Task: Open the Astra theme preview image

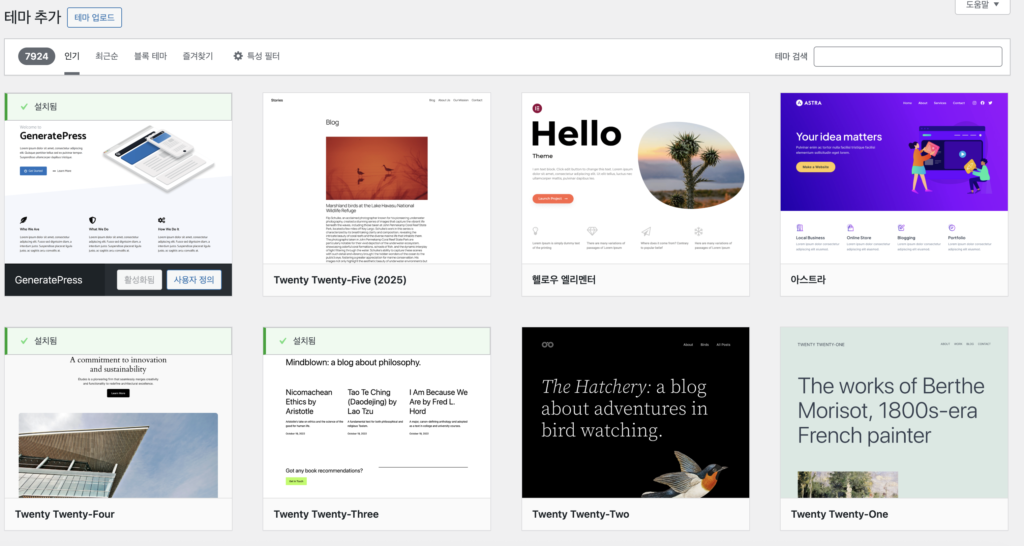Action: tap(894, 178)
